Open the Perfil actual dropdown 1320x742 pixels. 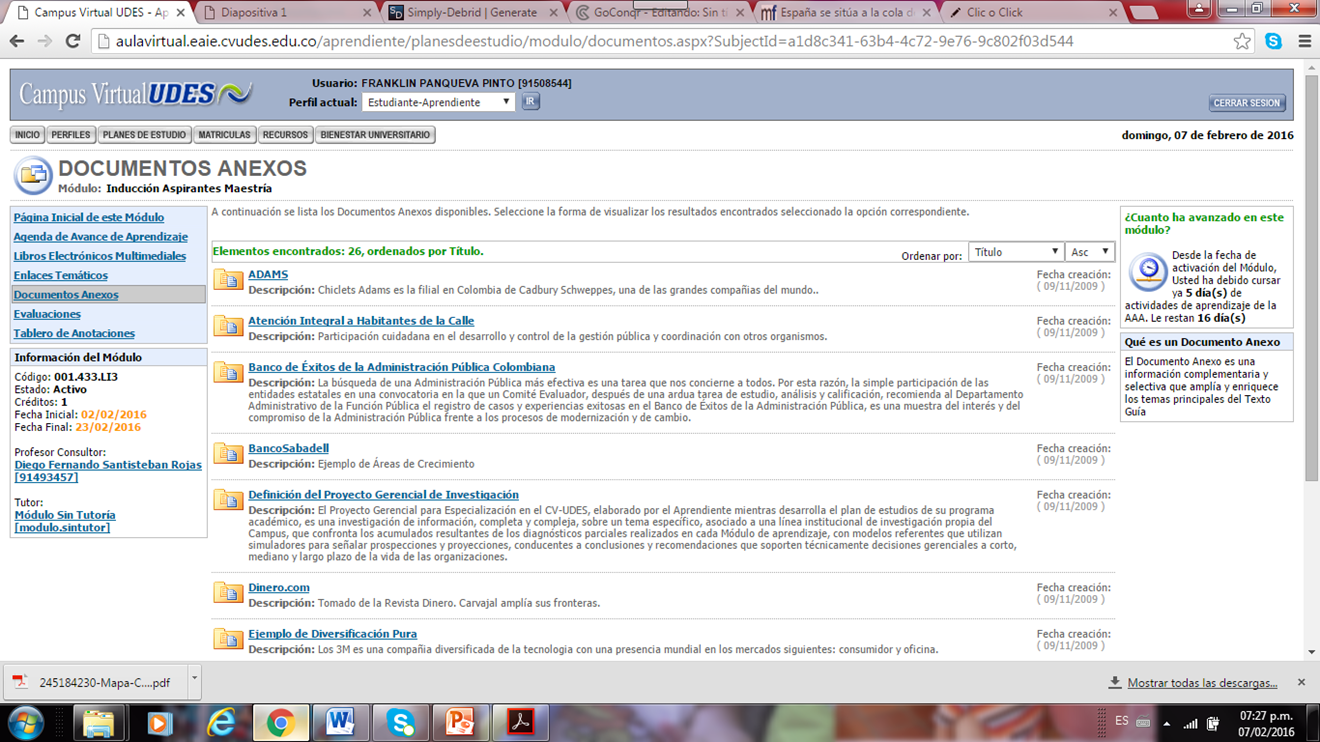coord(438,102)
